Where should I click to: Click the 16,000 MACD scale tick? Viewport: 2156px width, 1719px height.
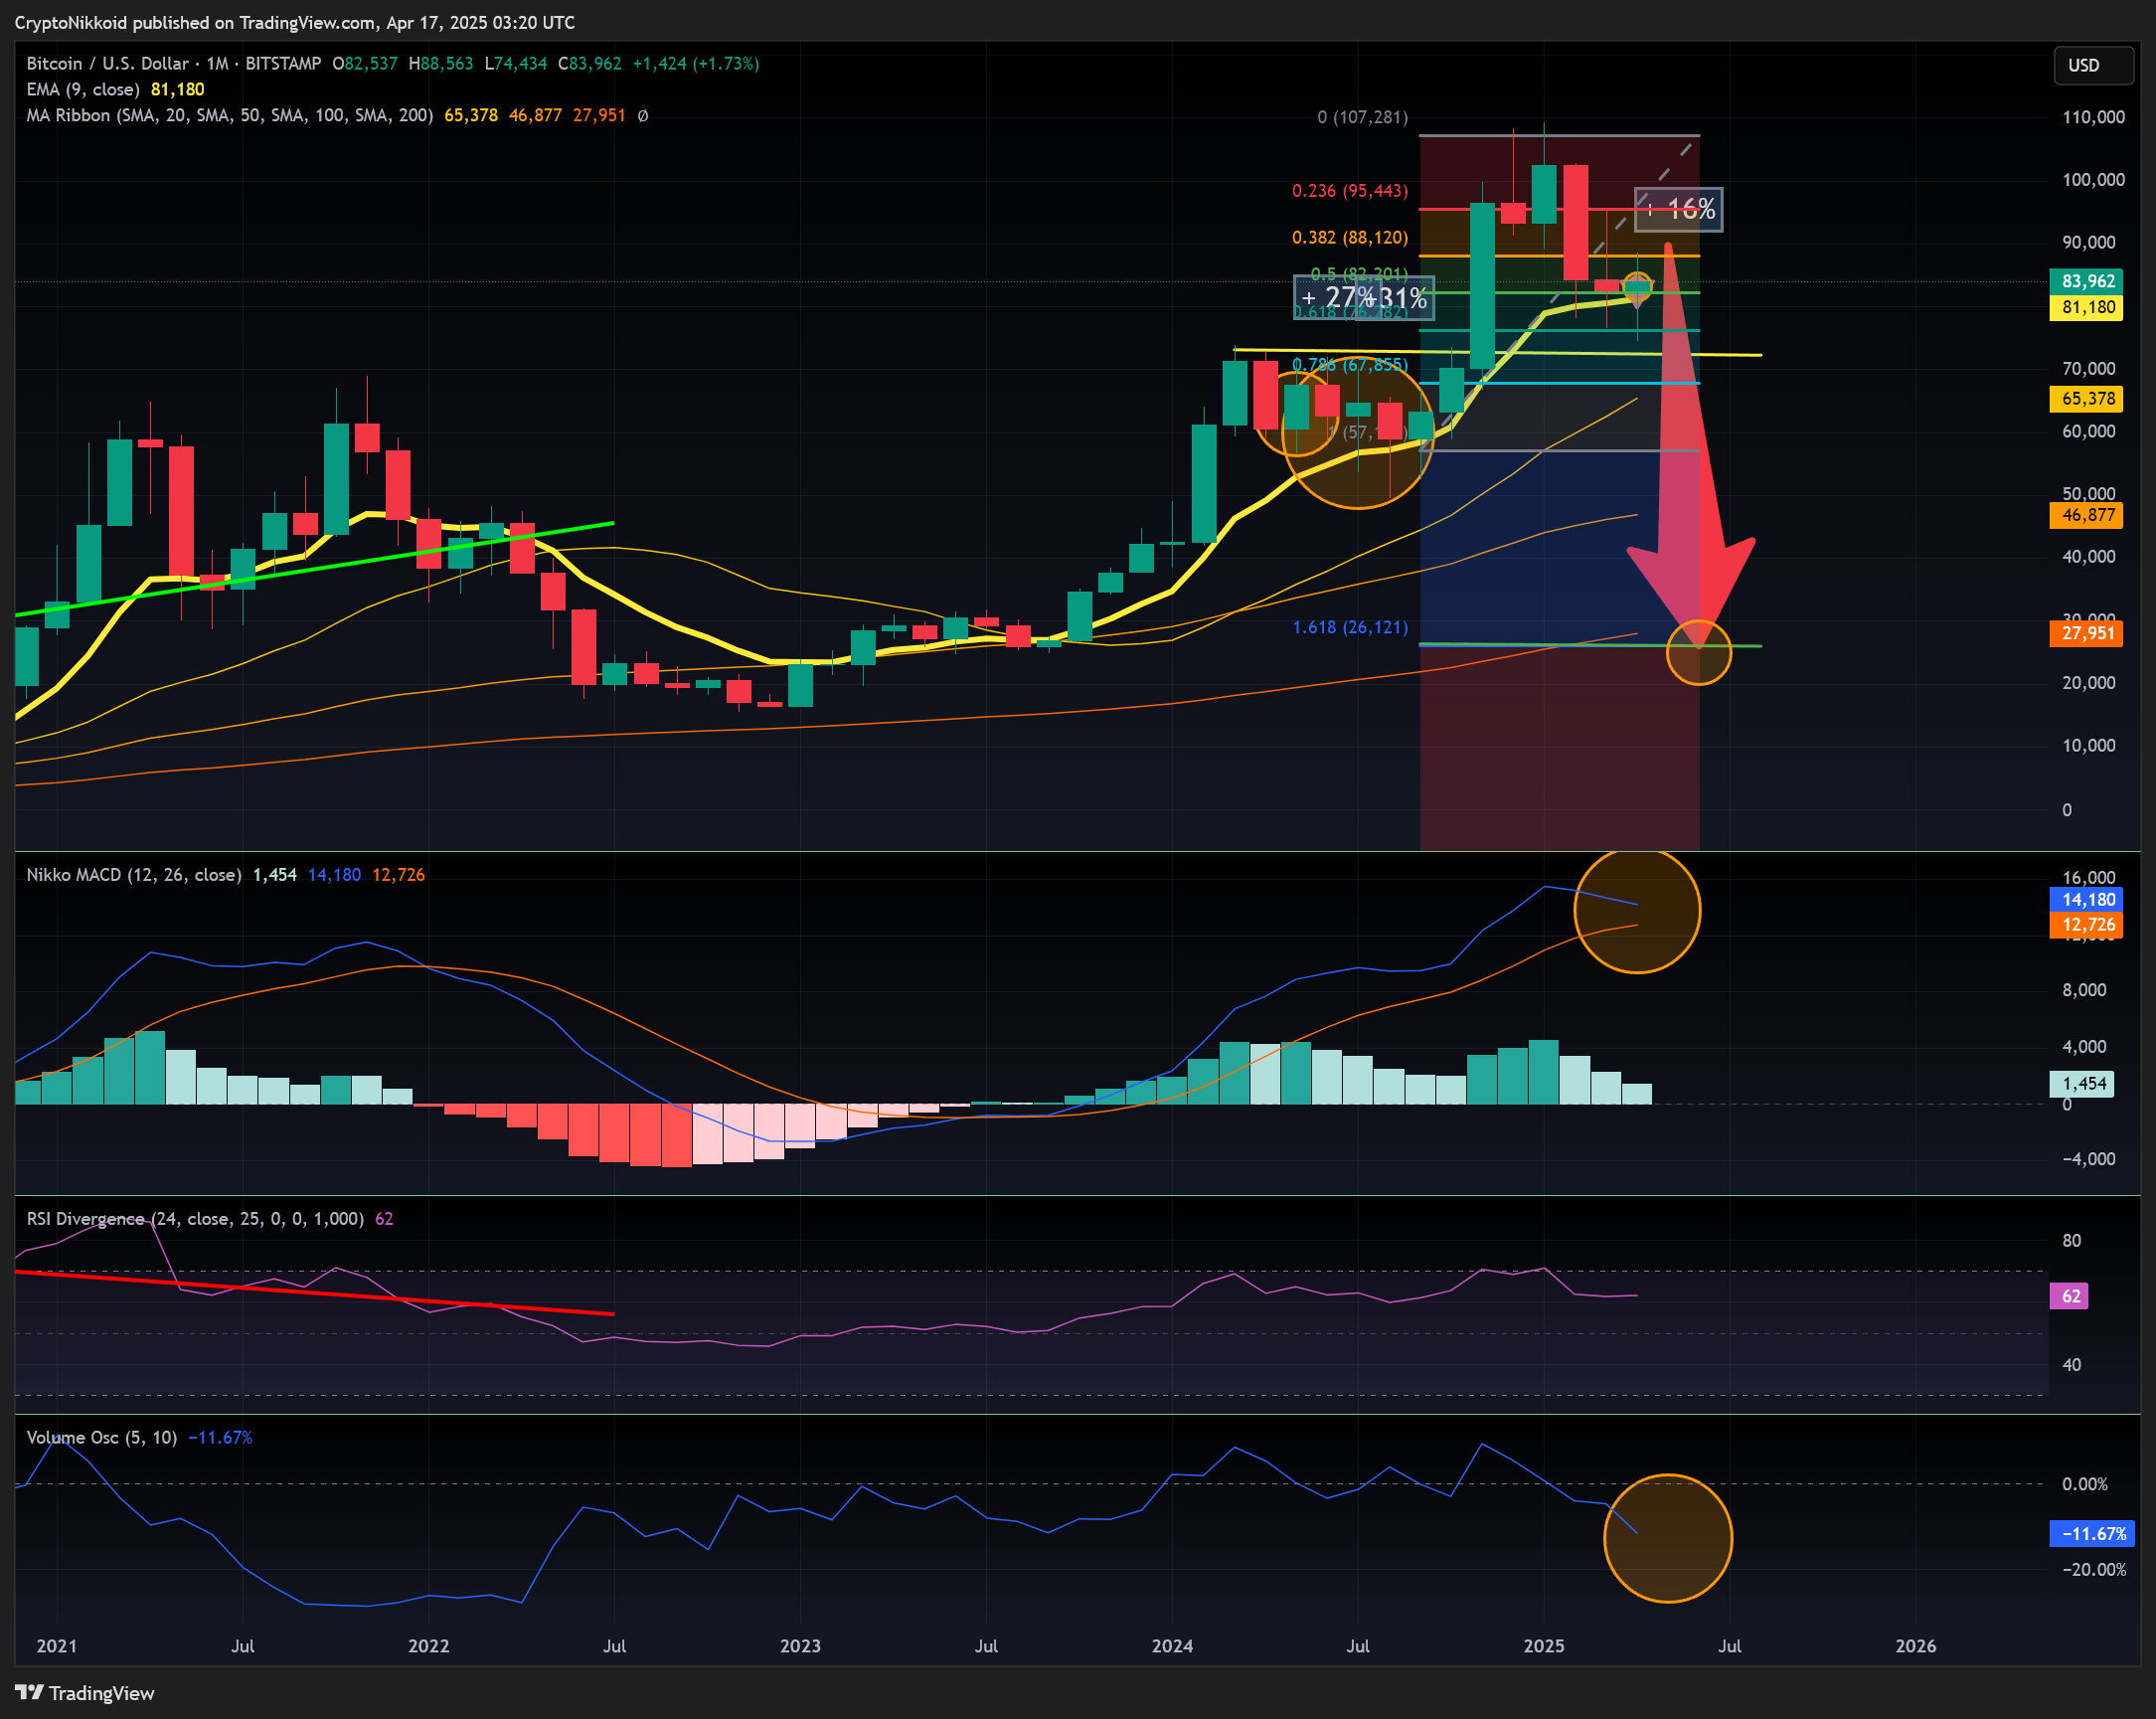click(x=2089, y=878)
